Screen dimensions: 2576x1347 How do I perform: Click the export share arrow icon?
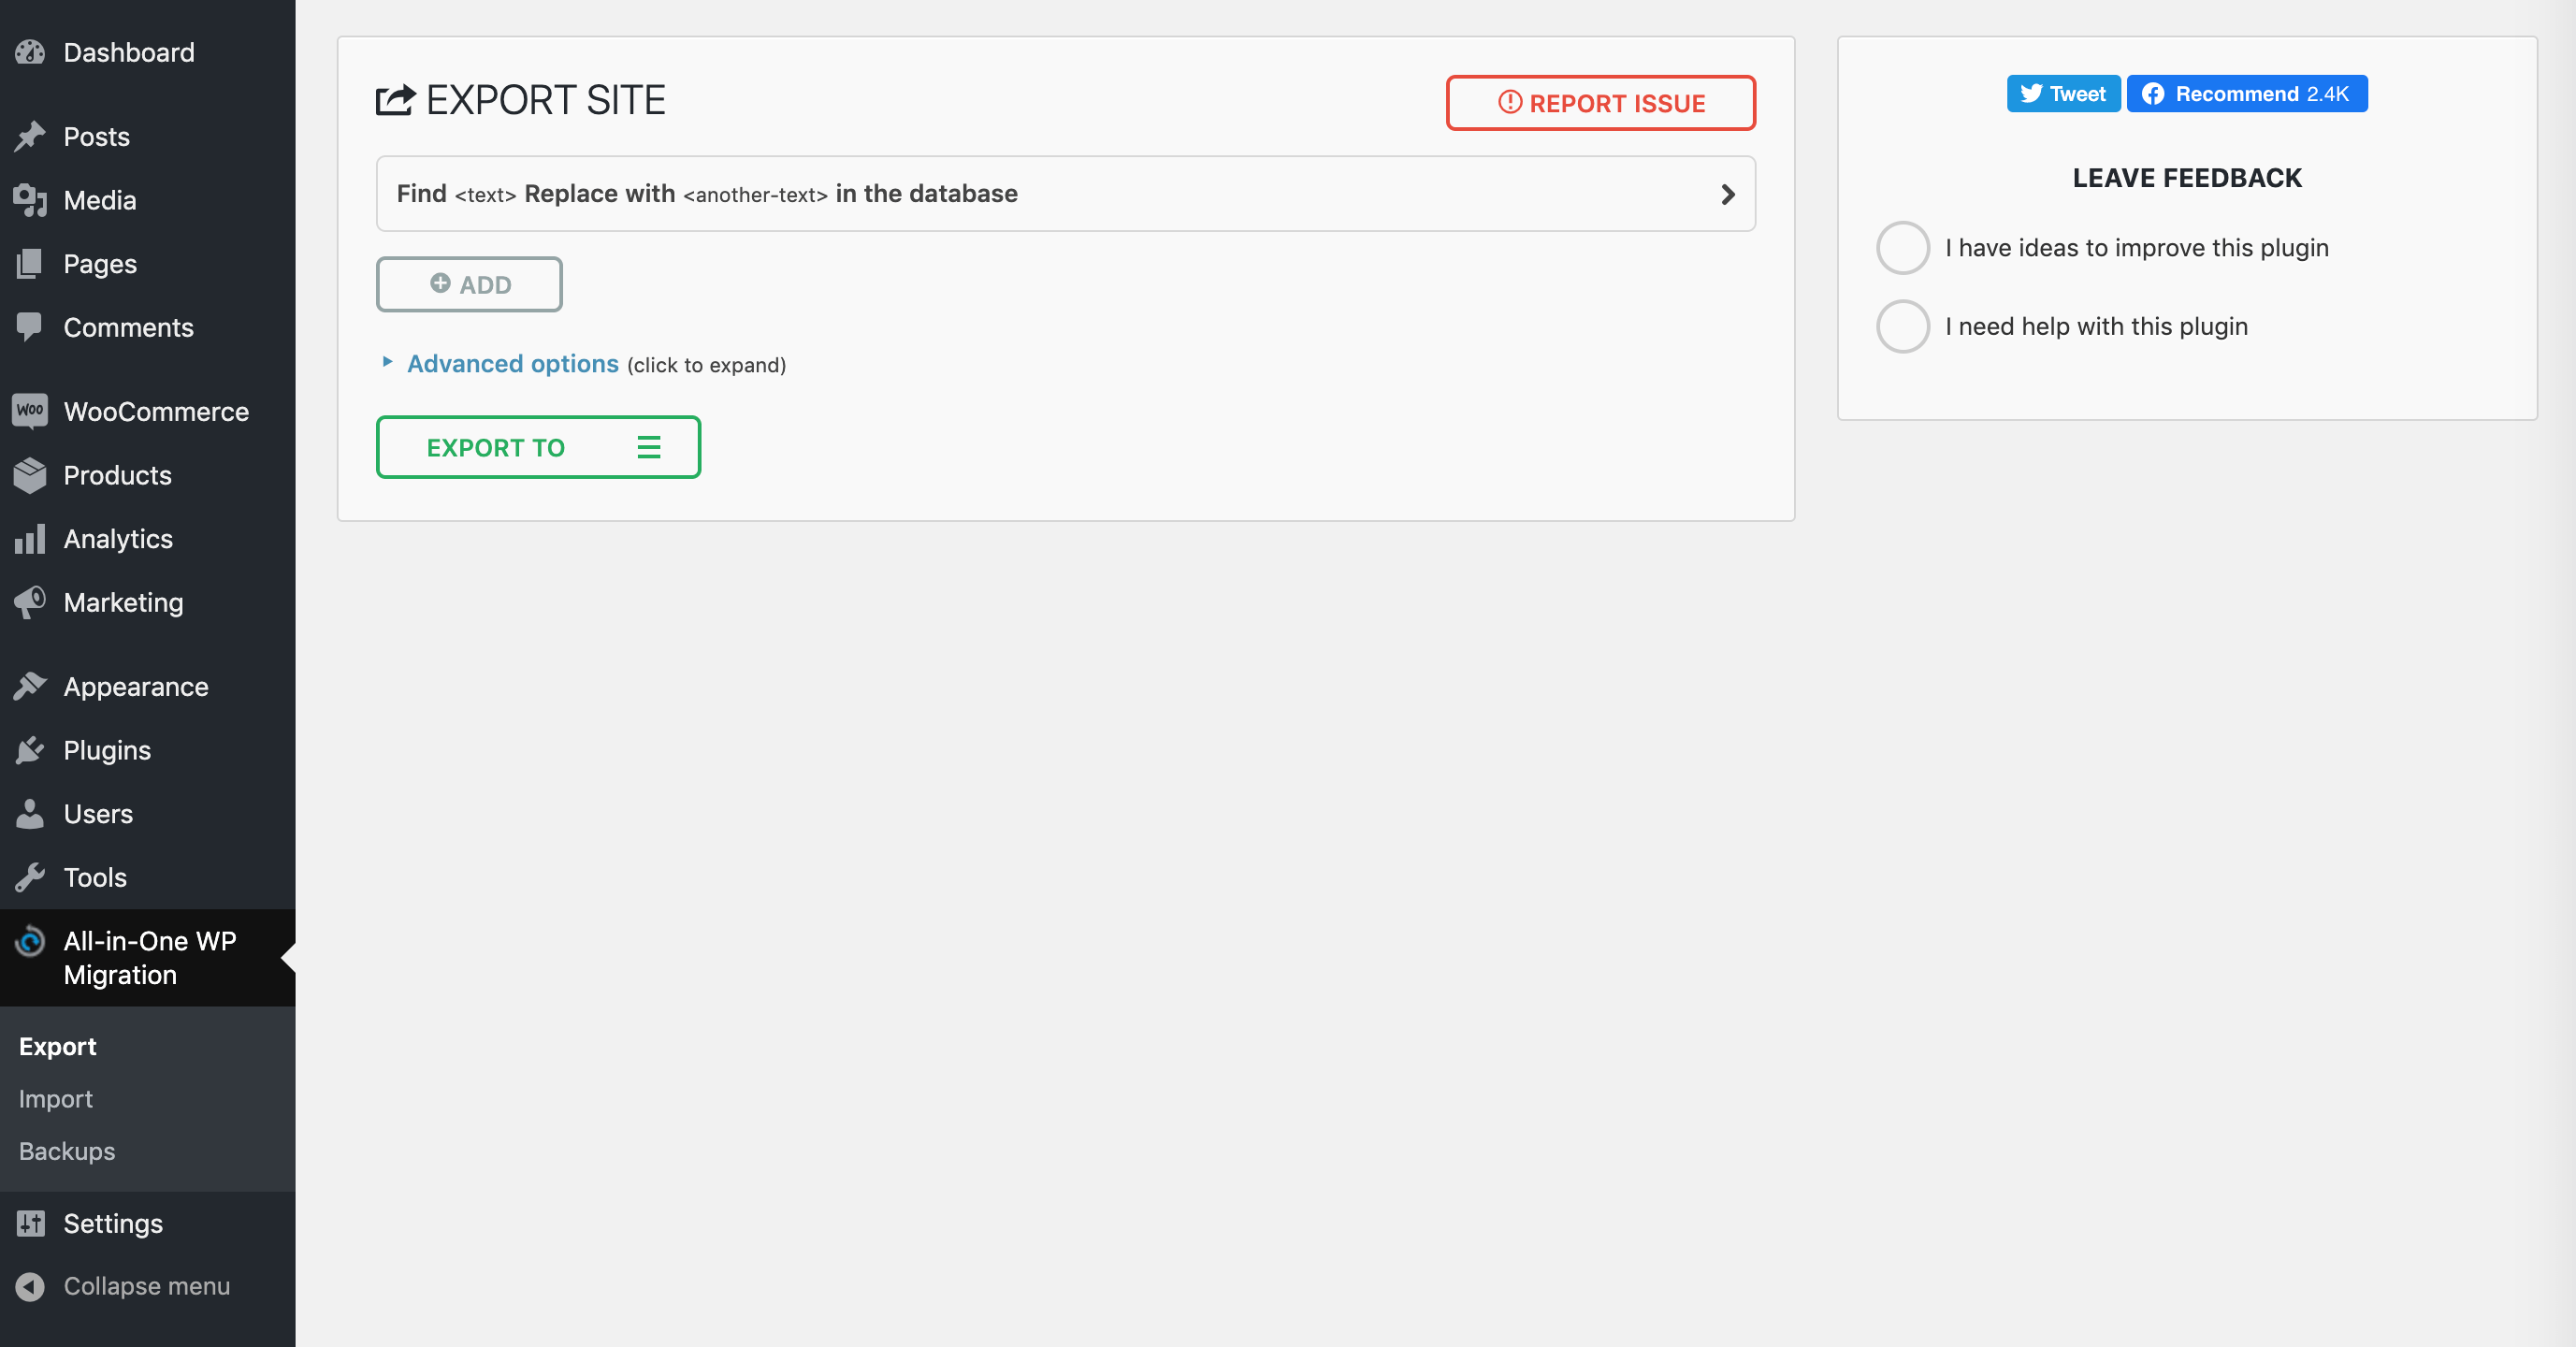[x=394, y=99]
